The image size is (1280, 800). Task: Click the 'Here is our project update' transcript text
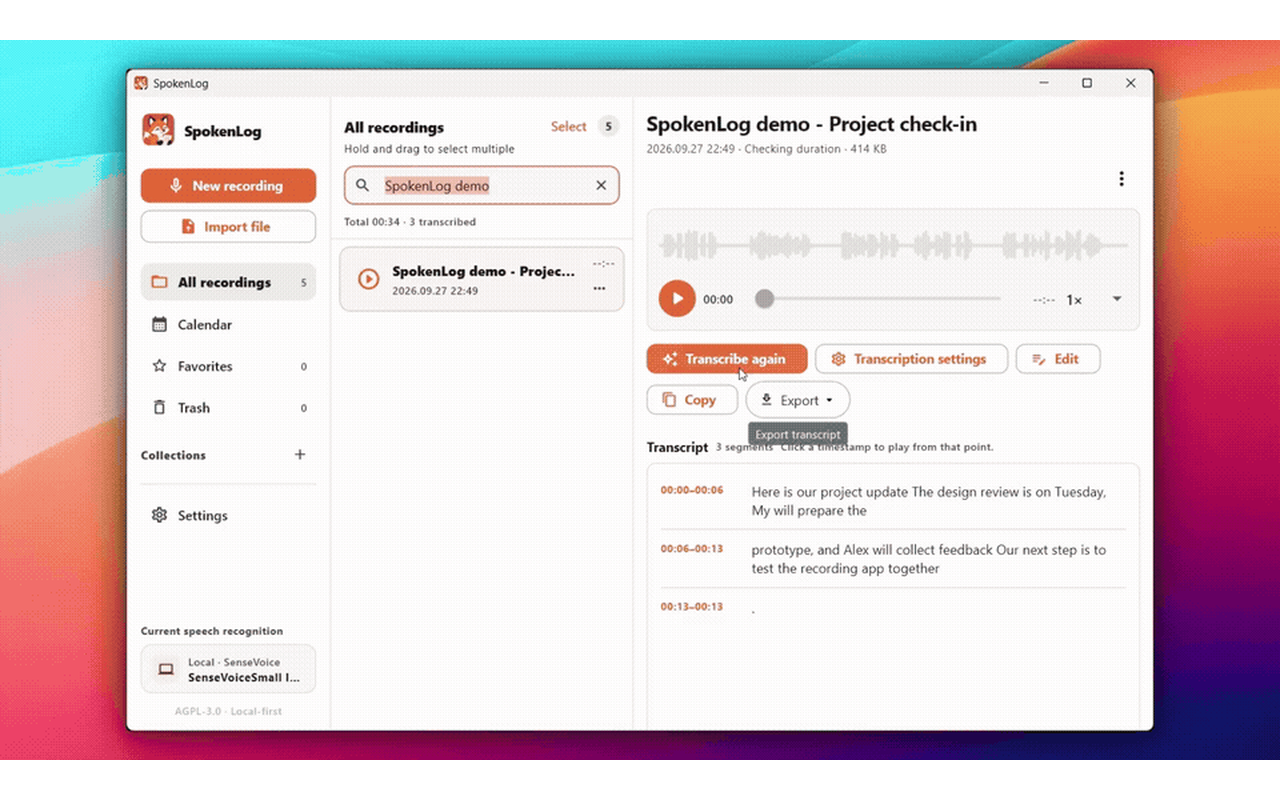(x=929, y=501)
